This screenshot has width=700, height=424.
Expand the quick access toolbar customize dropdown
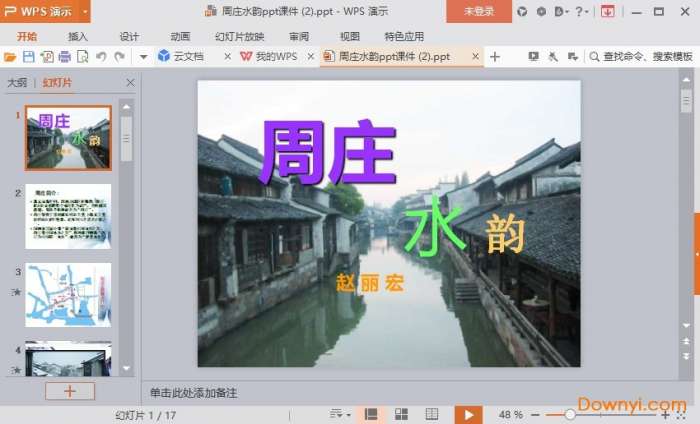point(143,56)
